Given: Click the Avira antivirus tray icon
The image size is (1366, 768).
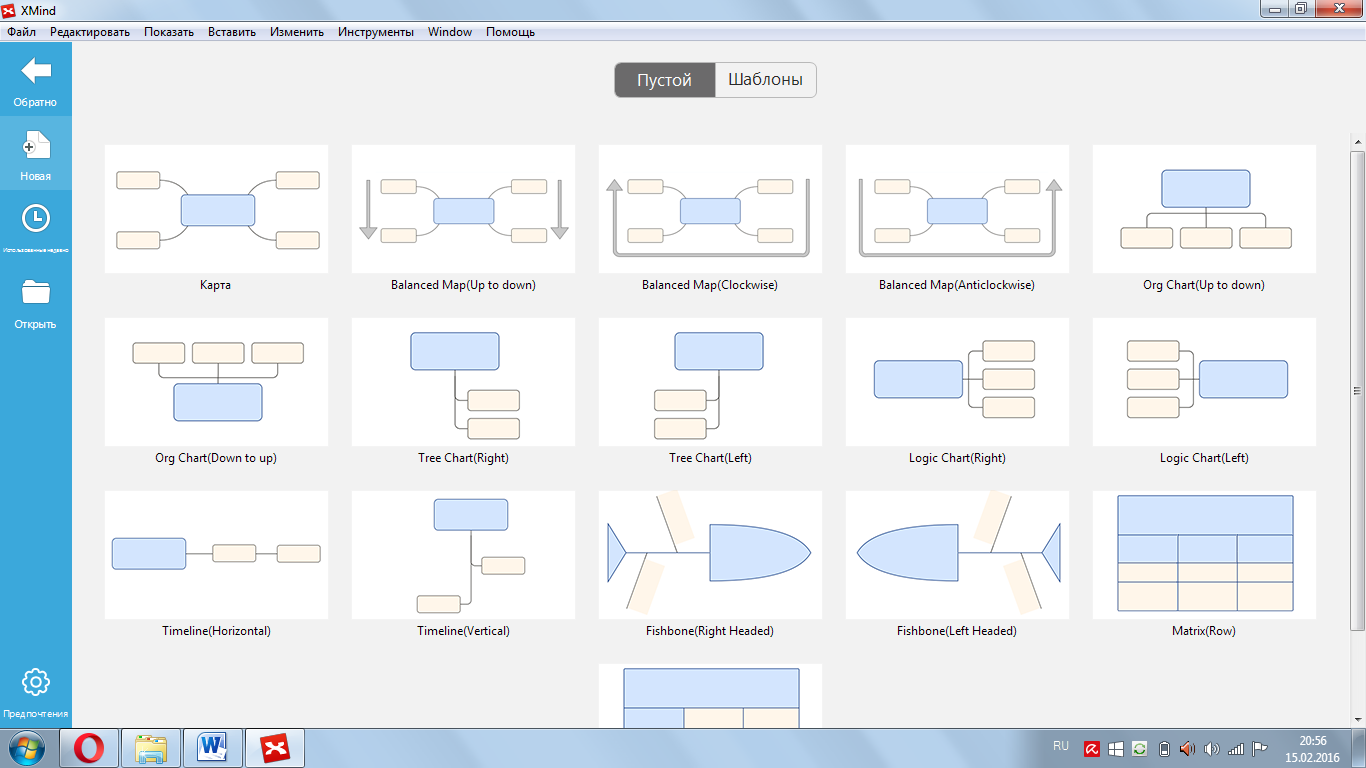Looking at the screenshot, I should coord(1094,749).
